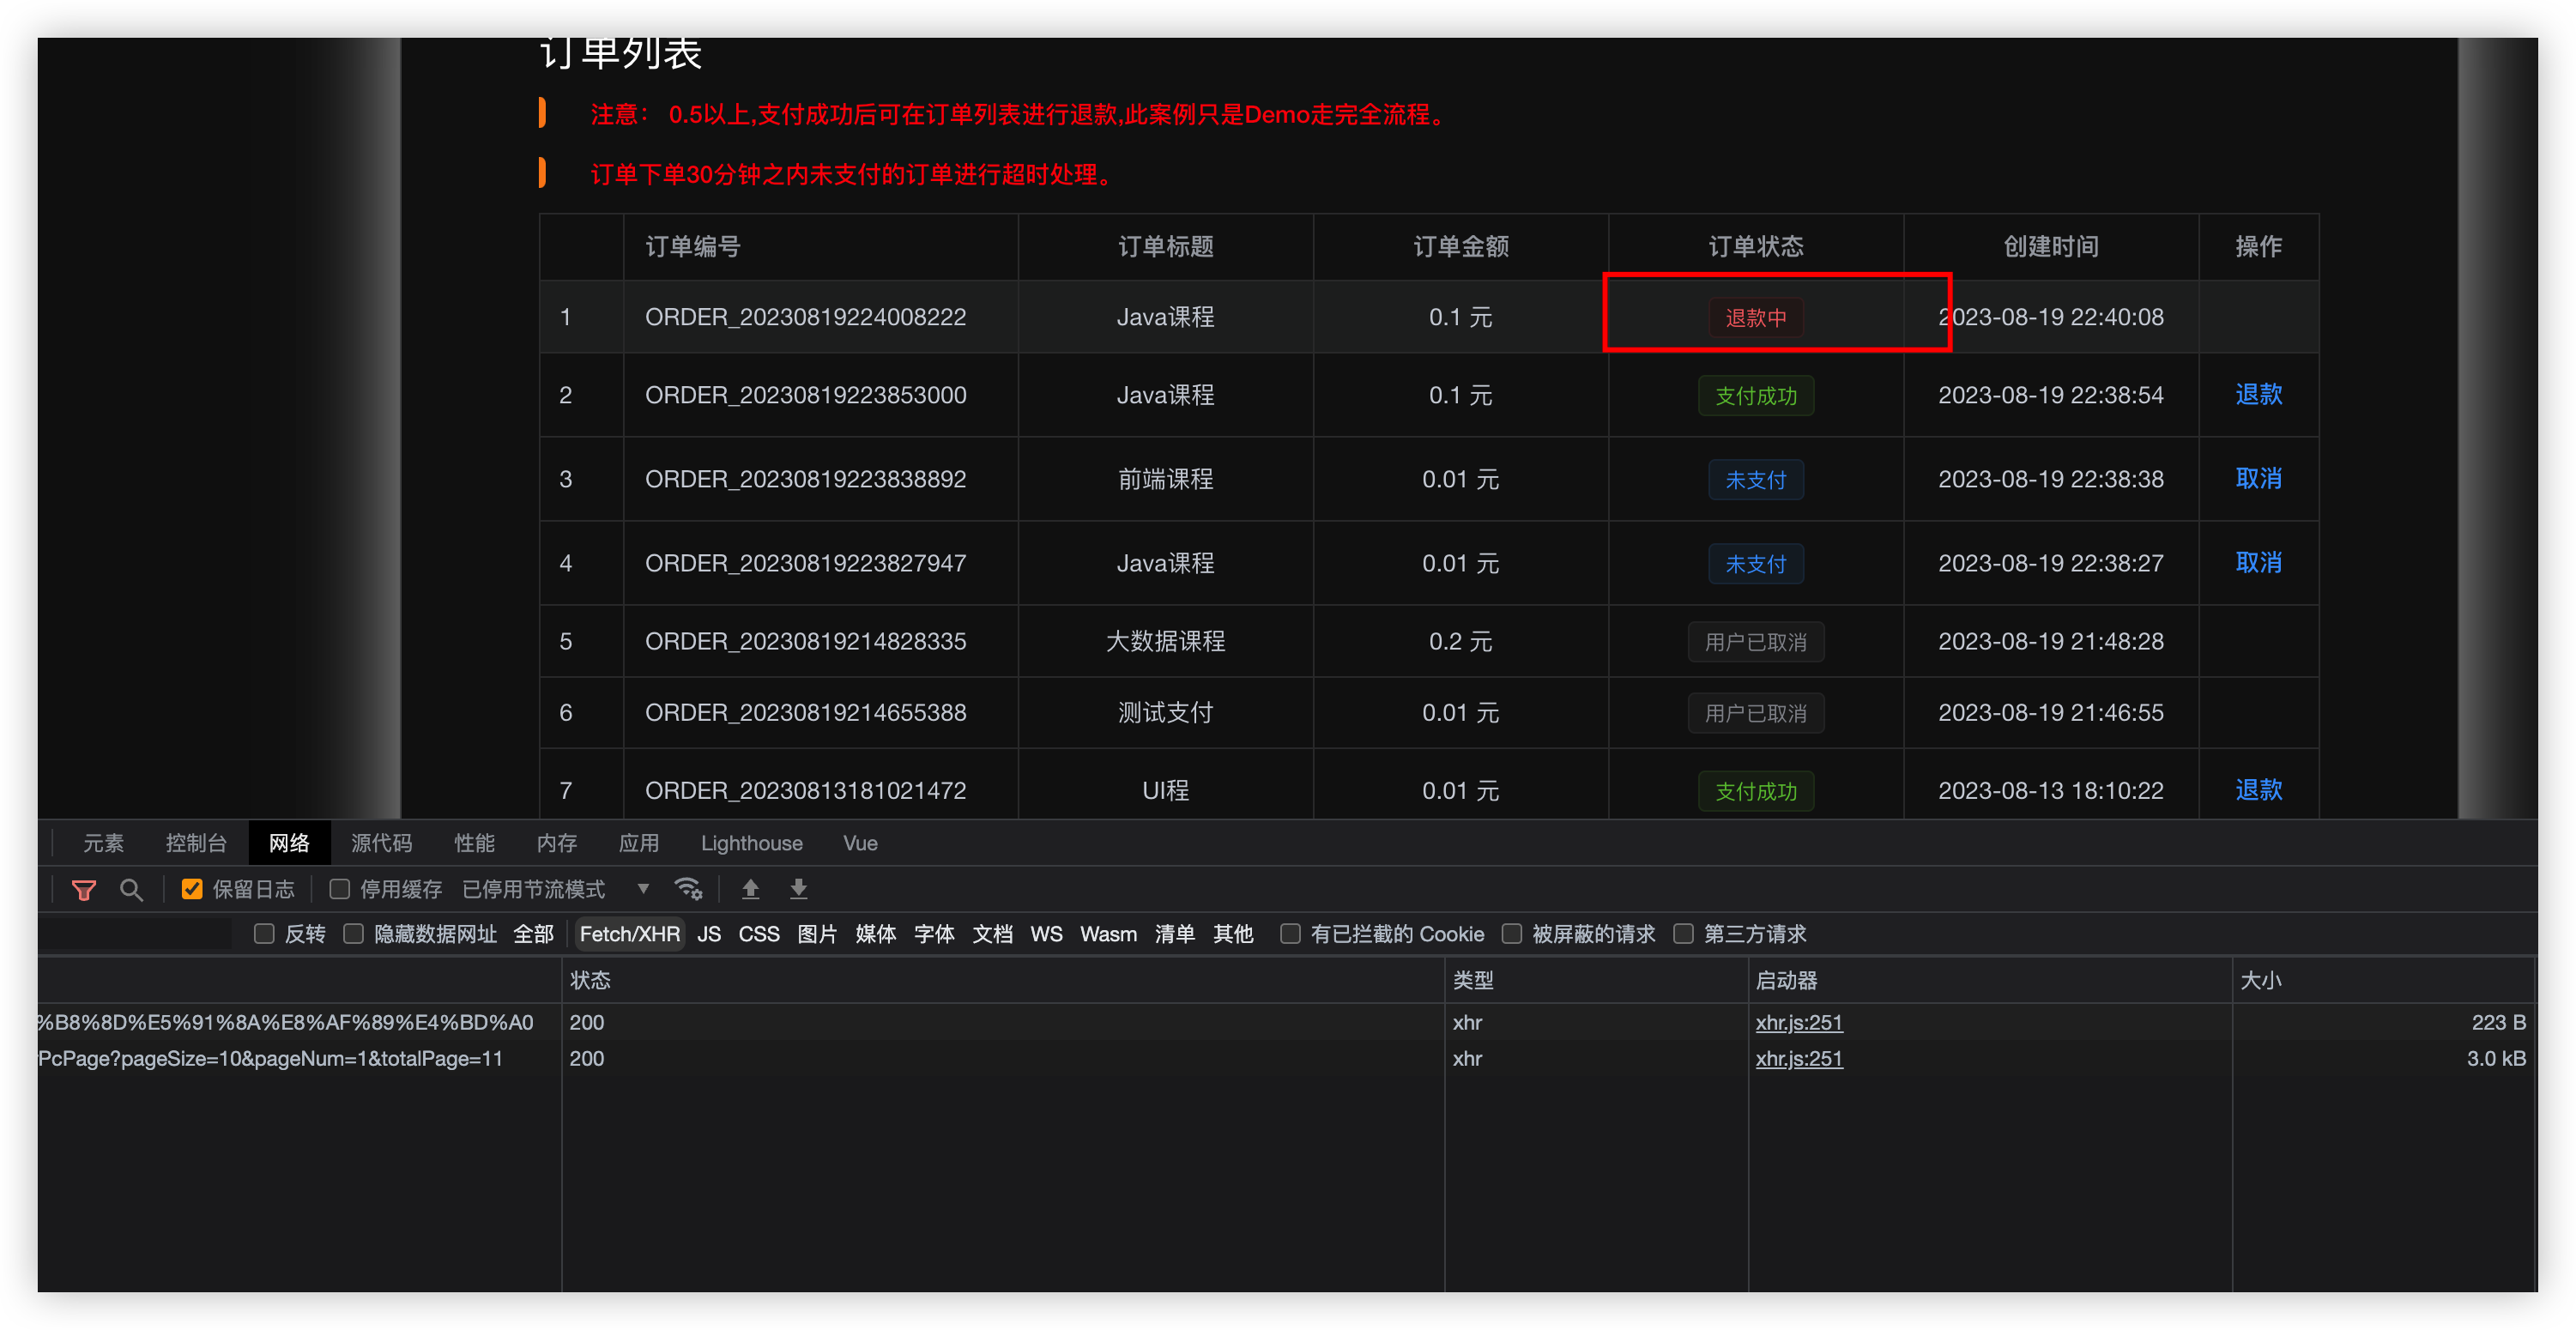This screenshot has width=2576, height=1330.
Task: Uncheck the 保留日志 checkbox
Action: coord(191,889)
